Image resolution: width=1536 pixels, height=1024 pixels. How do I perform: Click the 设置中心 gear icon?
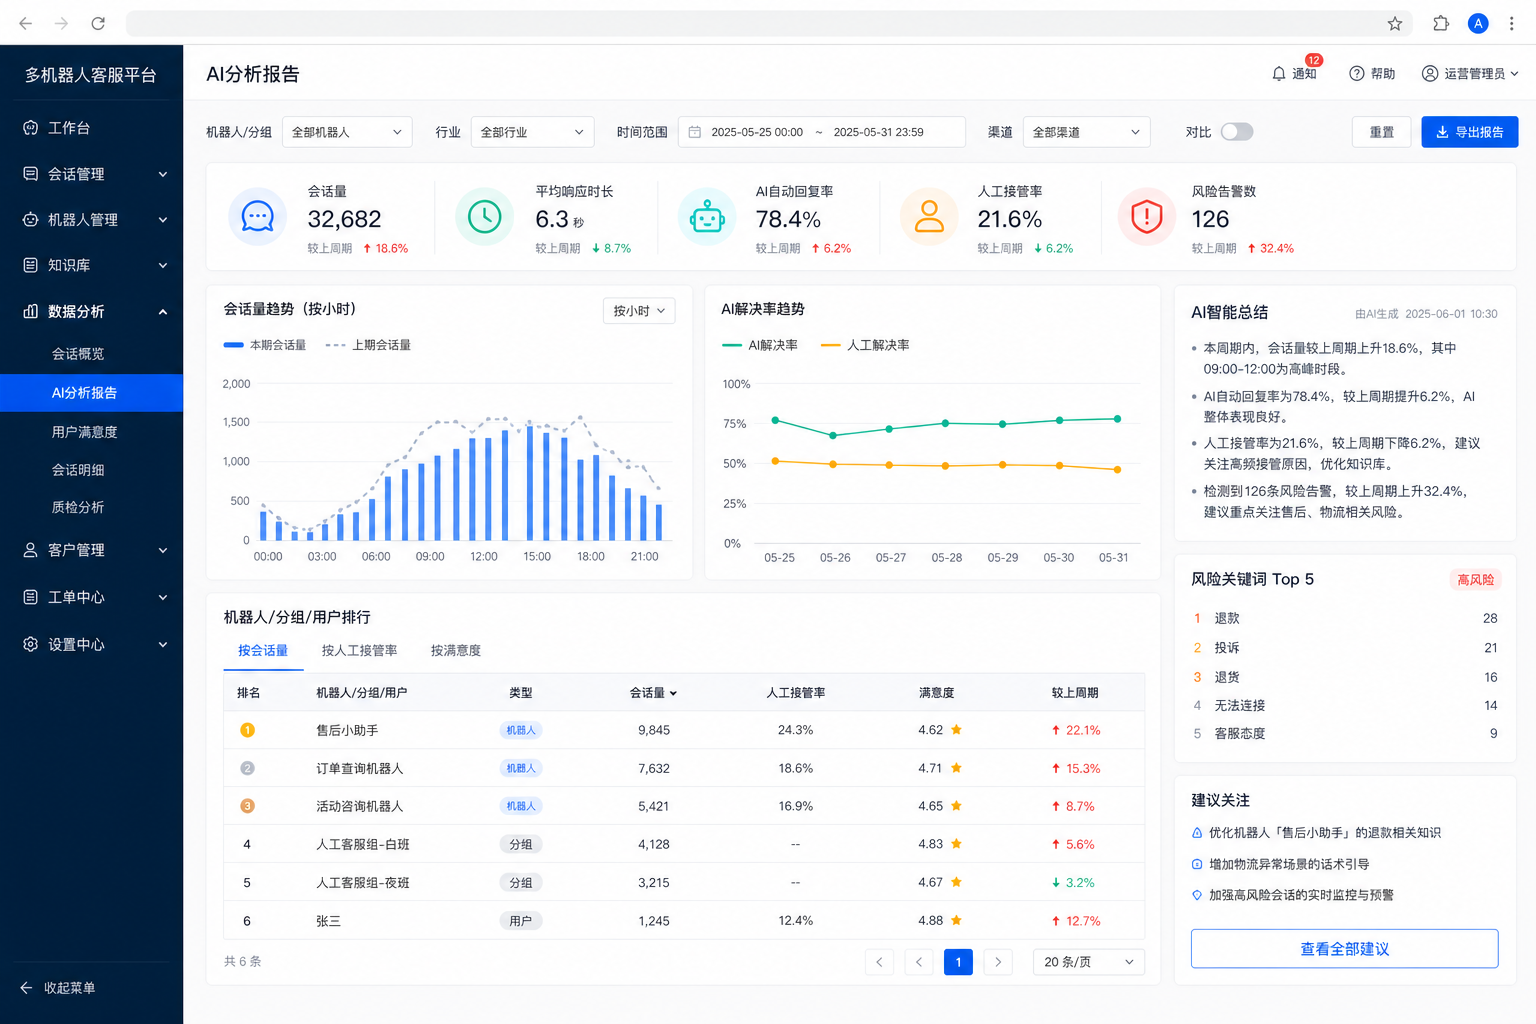point(31,644)
